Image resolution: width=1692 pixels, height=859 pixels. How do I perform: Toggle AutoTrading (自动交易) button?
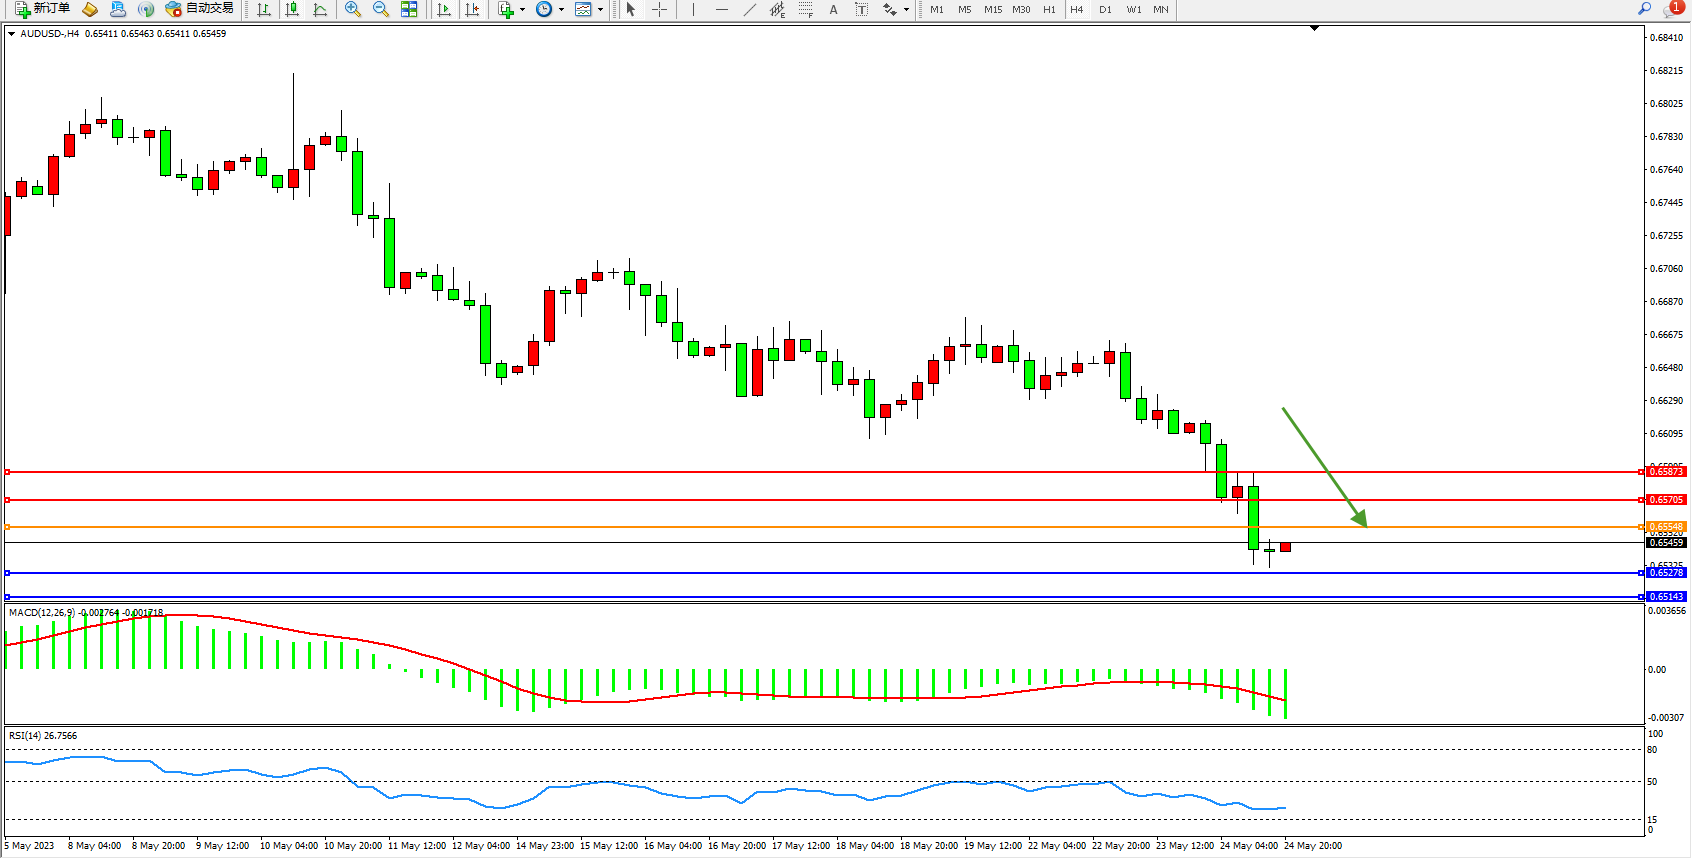click(x=200, y=9)
